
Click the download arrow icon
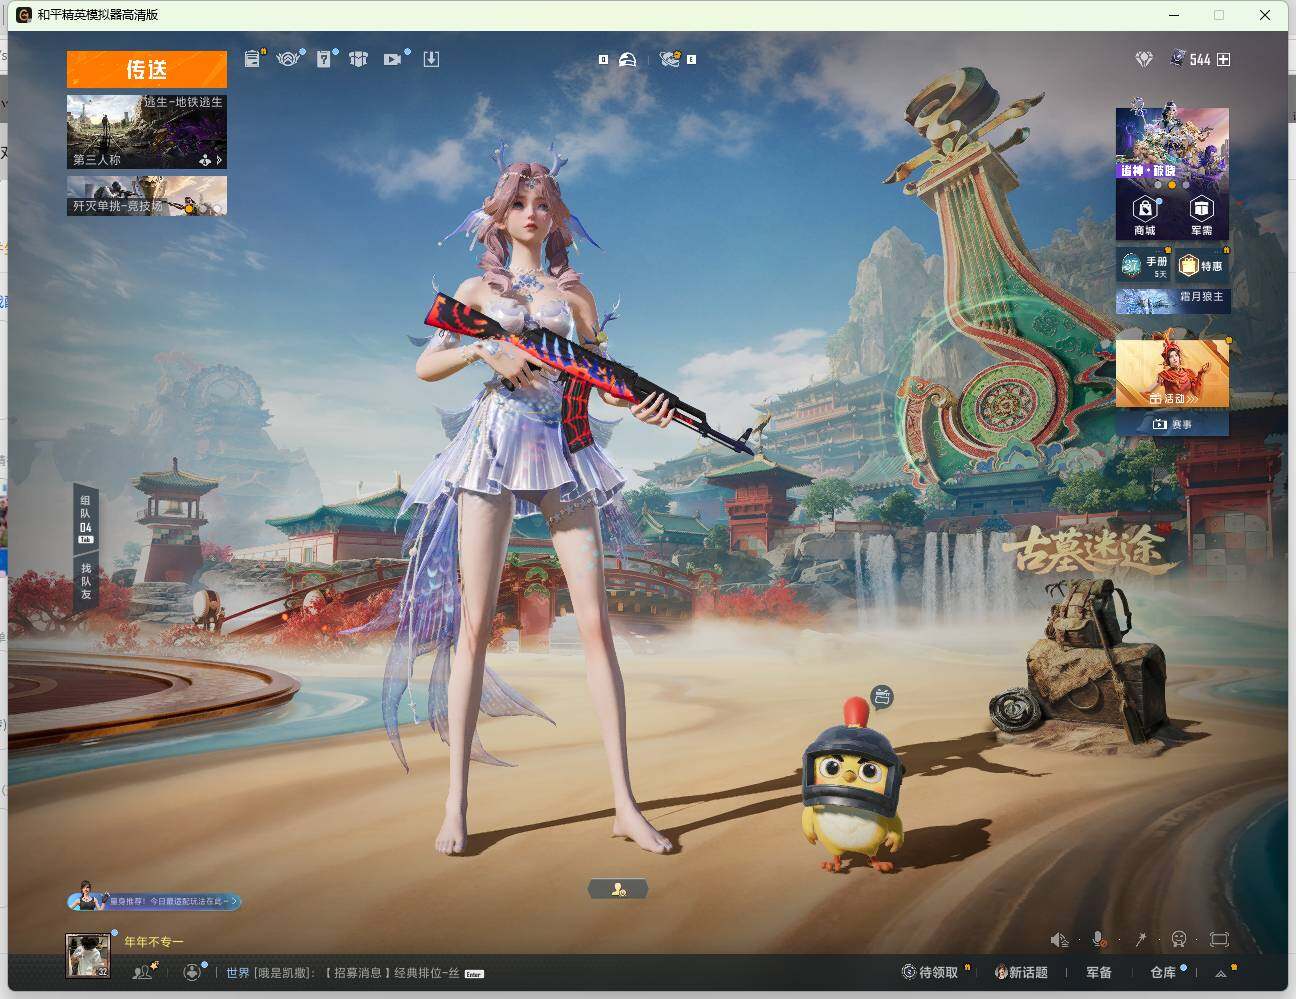point(431,59)
